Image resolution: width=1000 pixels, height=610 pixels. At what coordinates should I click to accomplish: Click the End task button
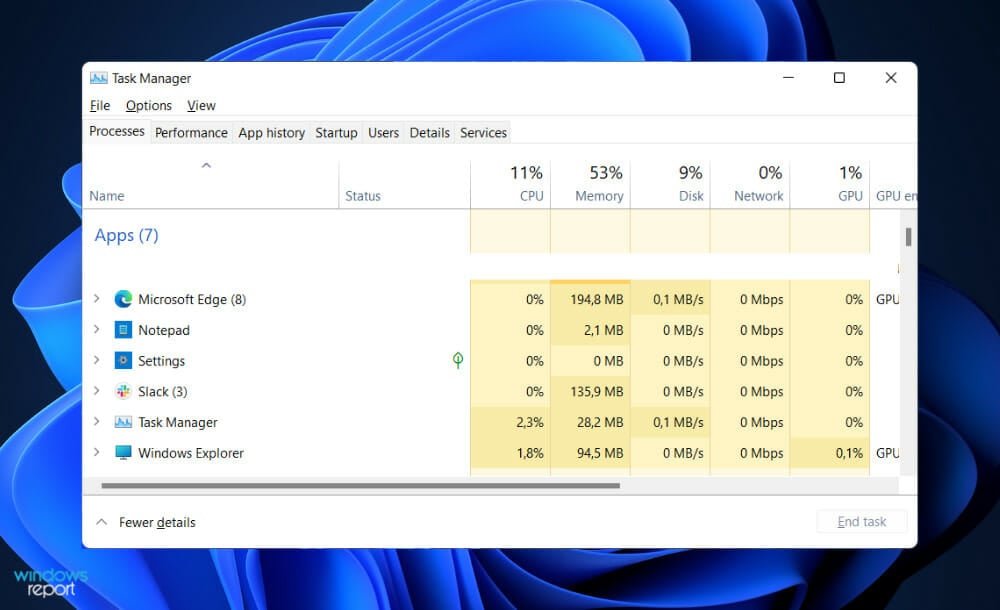point(861,521)
